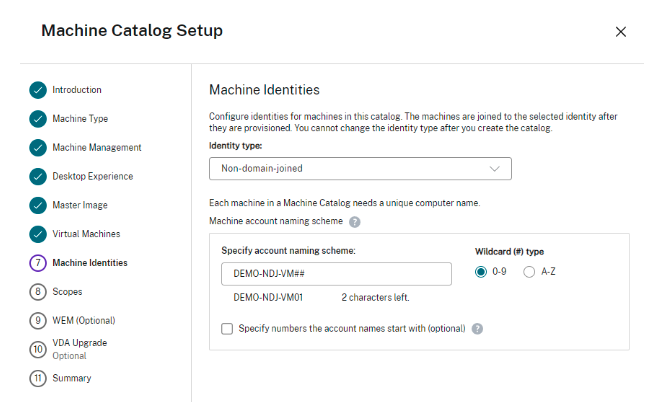666x407 pixels.
Task: Select the 0-9 wildcard type
Action: pyautogui.click(x=482, y=272)
